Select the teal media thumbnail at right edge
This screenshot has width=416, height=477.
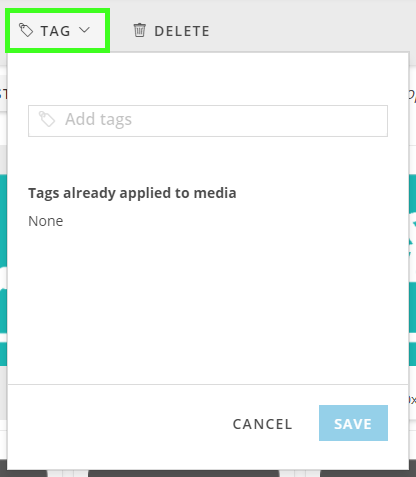[x=413, y=253]
